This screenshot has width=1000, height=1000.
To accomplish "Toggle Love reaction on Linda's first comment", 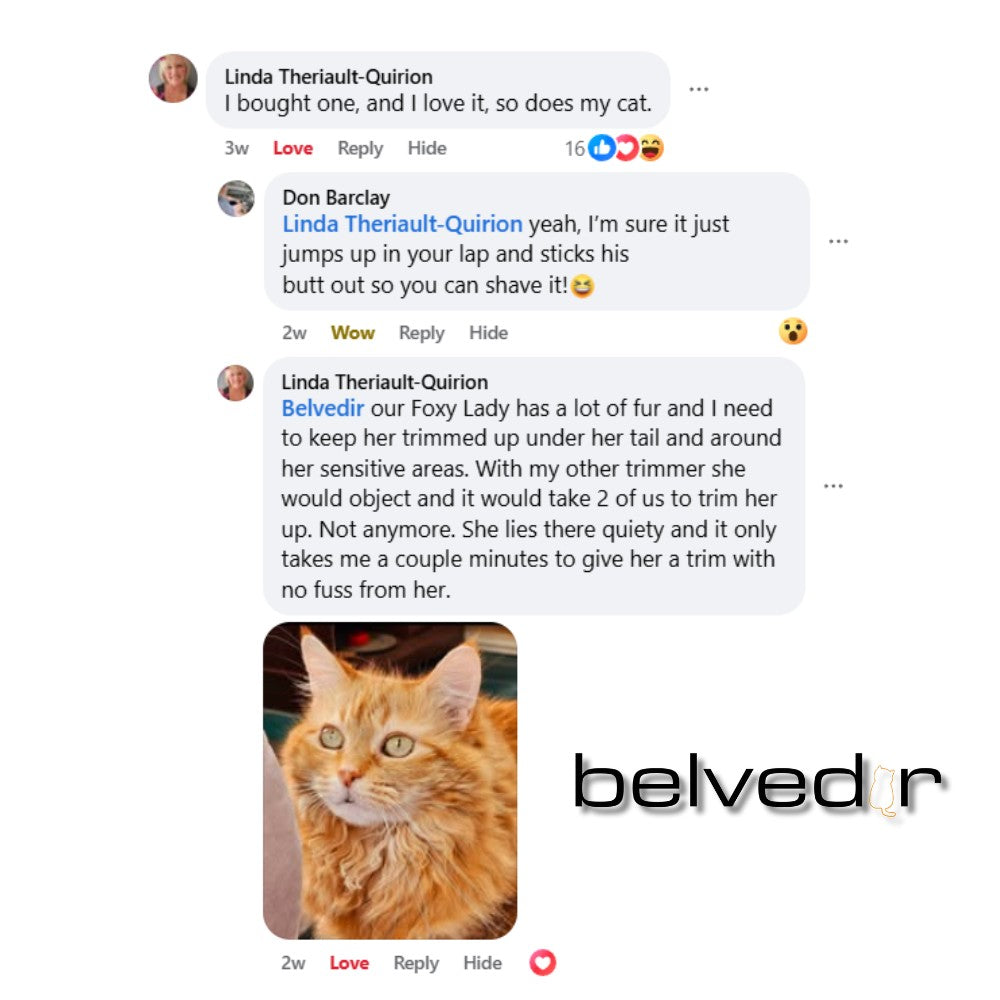I will click(x=293, y=149).
